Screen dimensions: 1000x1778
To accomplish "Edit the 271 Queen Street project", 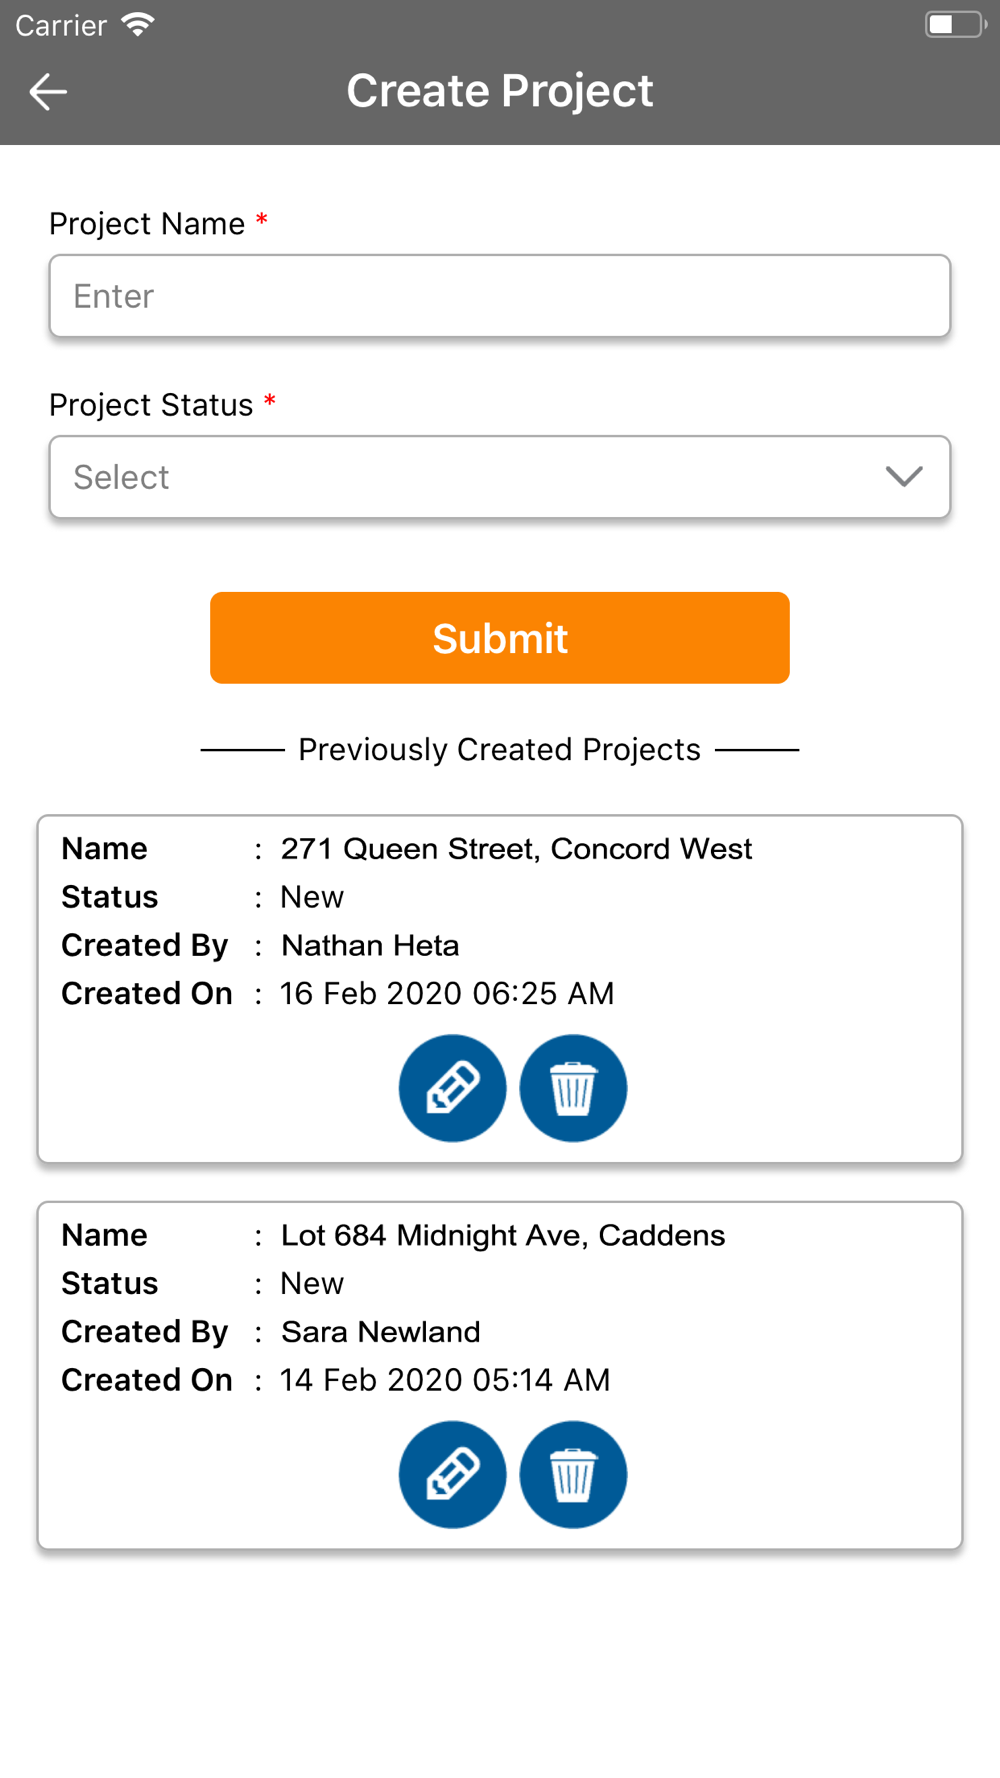I will (x=453, y=1088).
